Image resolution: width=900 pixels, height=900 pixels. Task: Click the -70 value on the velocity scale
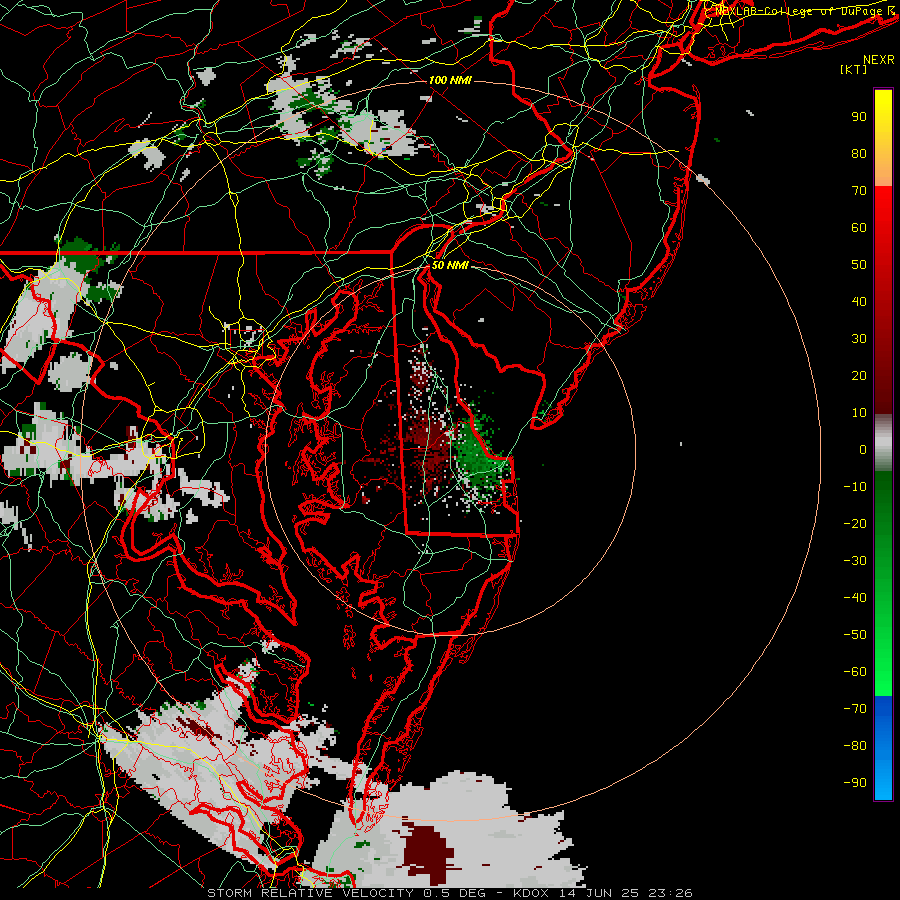coord(855,709)
